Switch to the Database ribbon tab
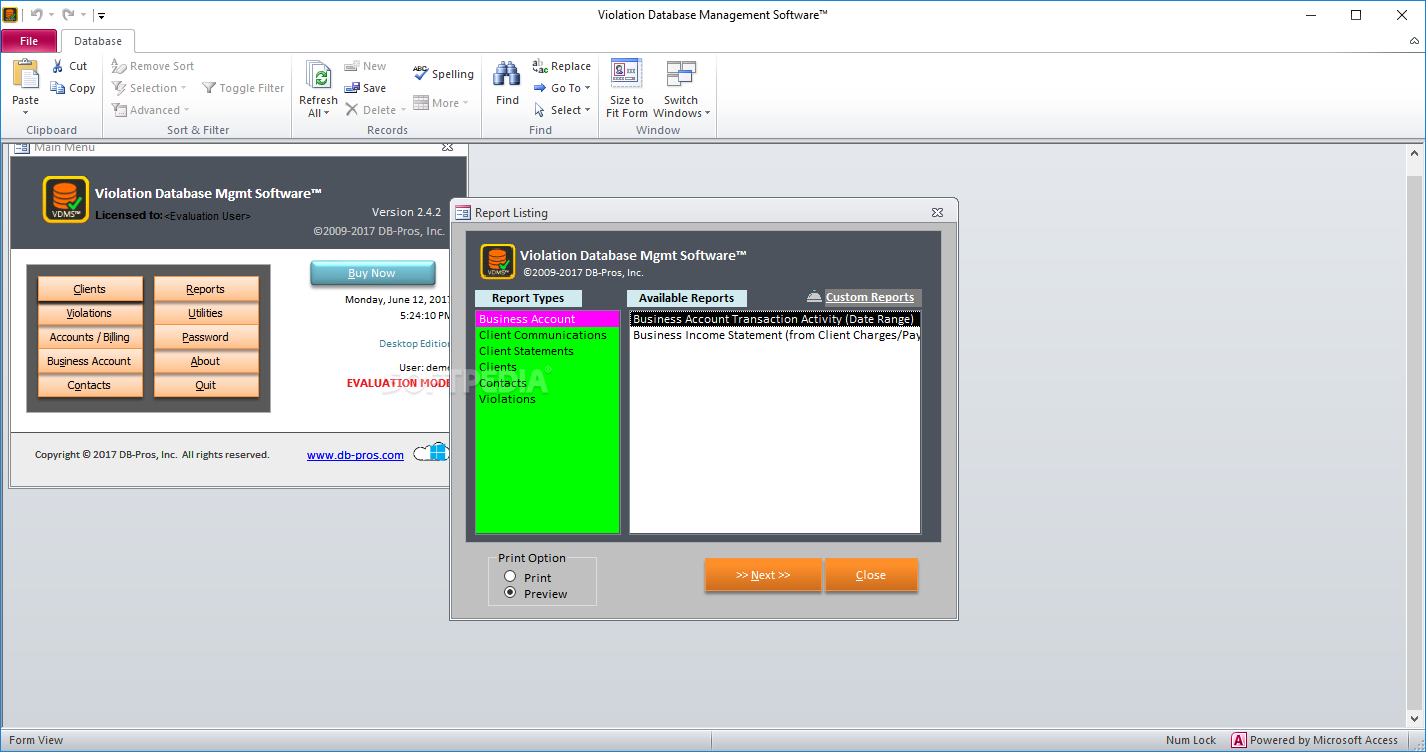 pos(98,41)
